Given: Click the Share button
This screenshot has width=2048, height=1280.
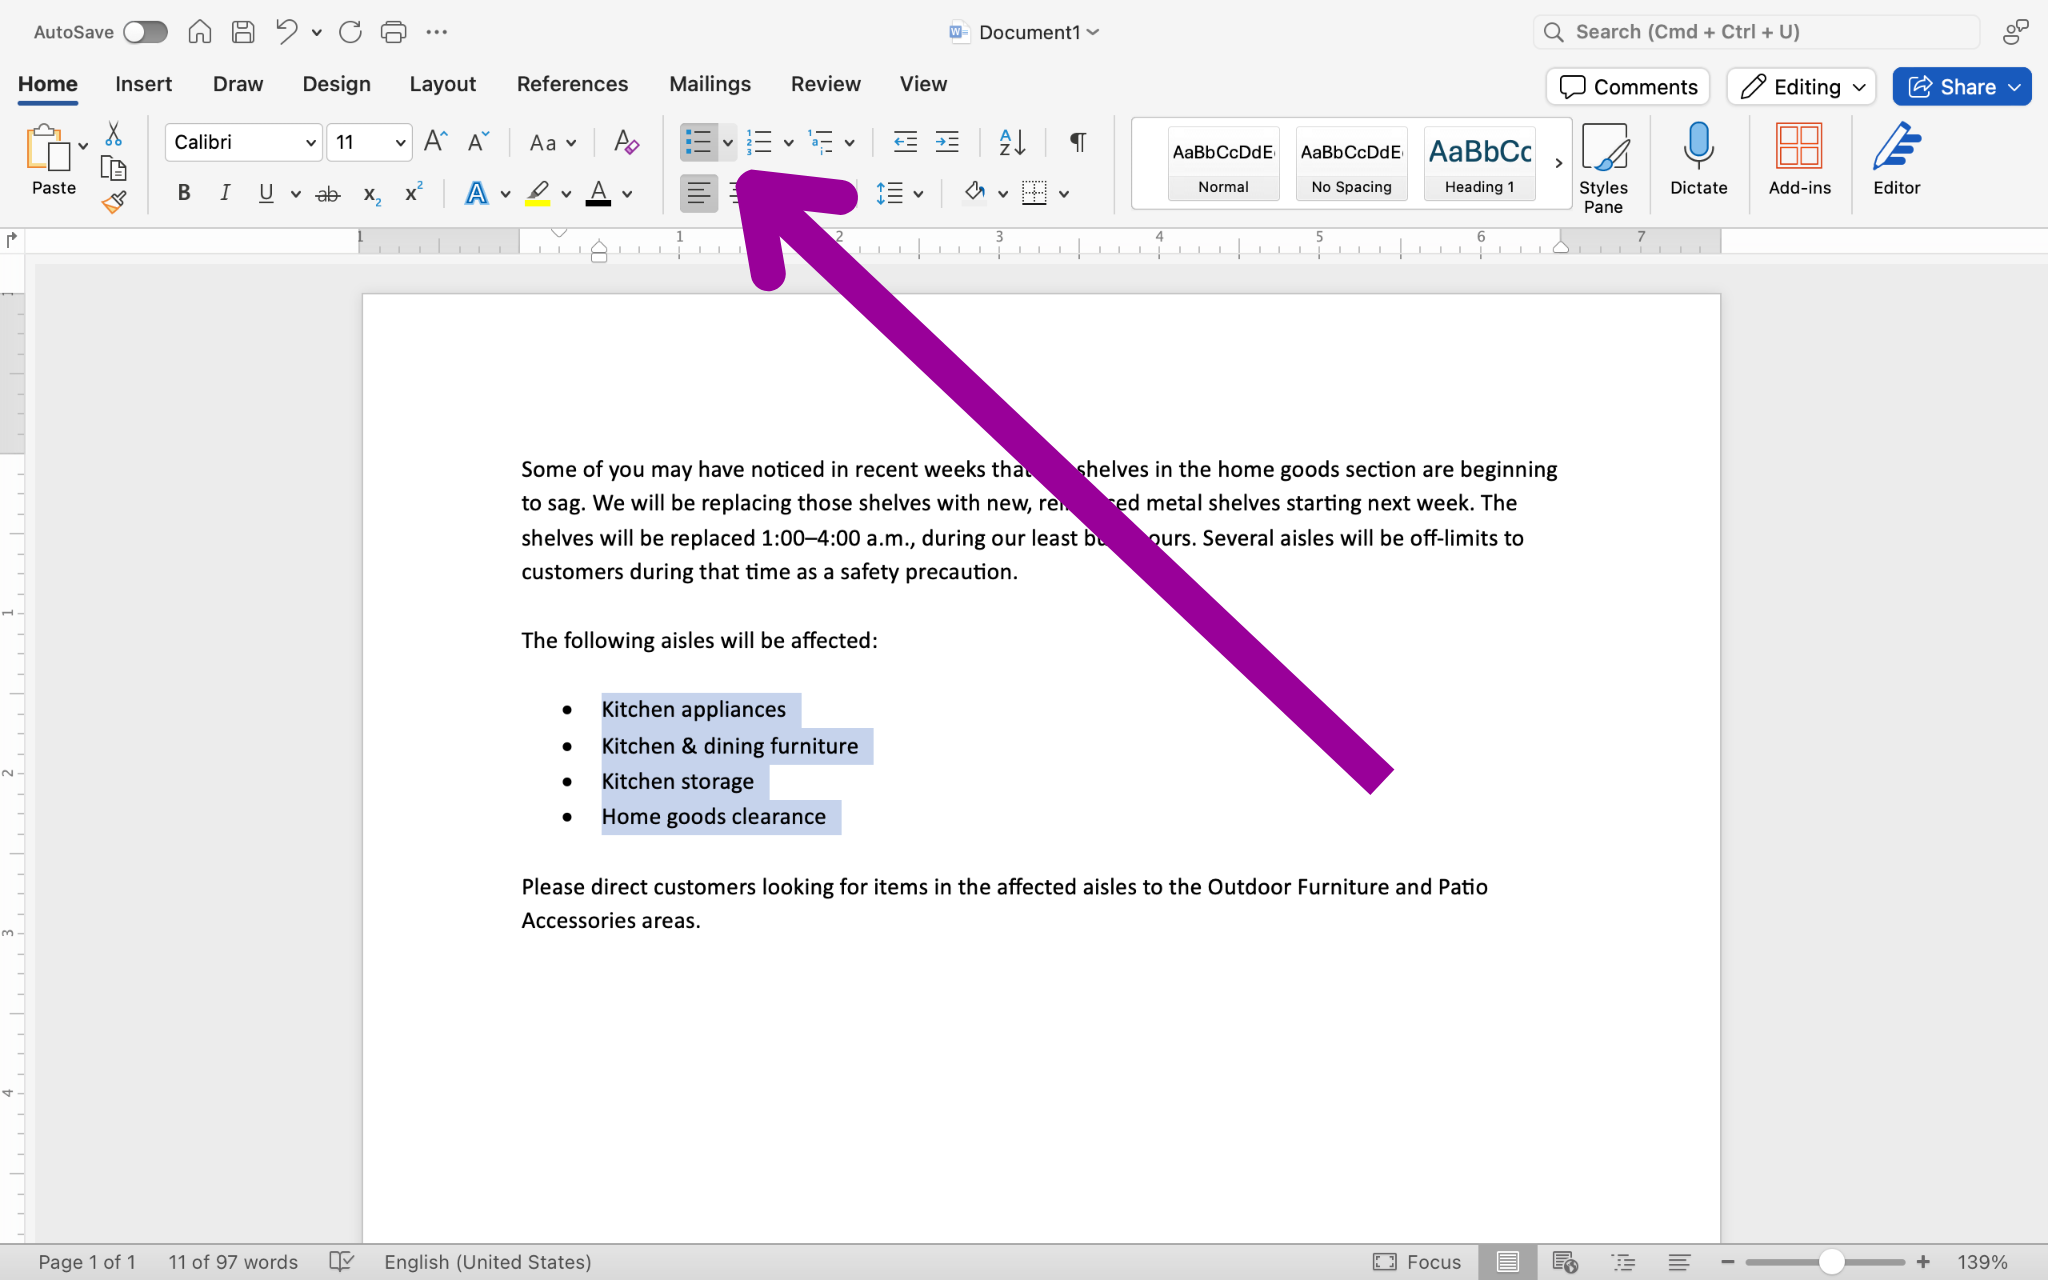Looking at the screenshot, I should click(1961, 87).
